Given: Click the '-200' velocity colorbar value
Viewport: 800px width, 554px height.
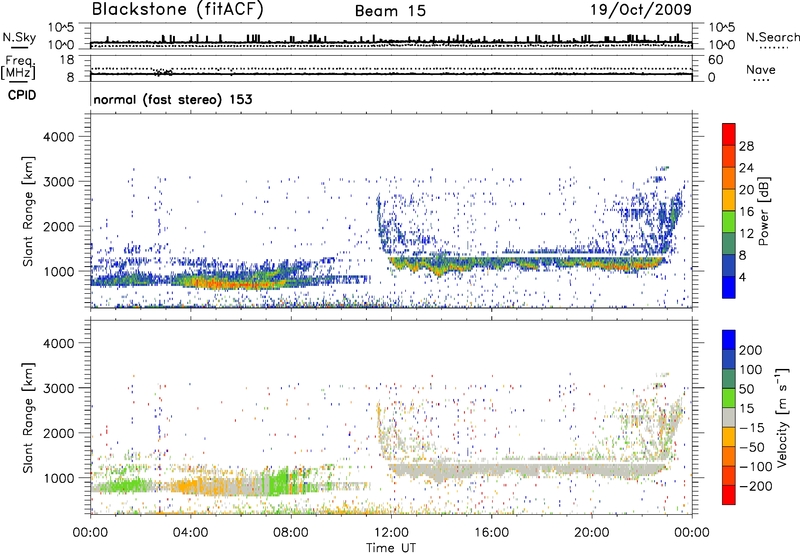Looking at the screenshot, I should [755, 486].
